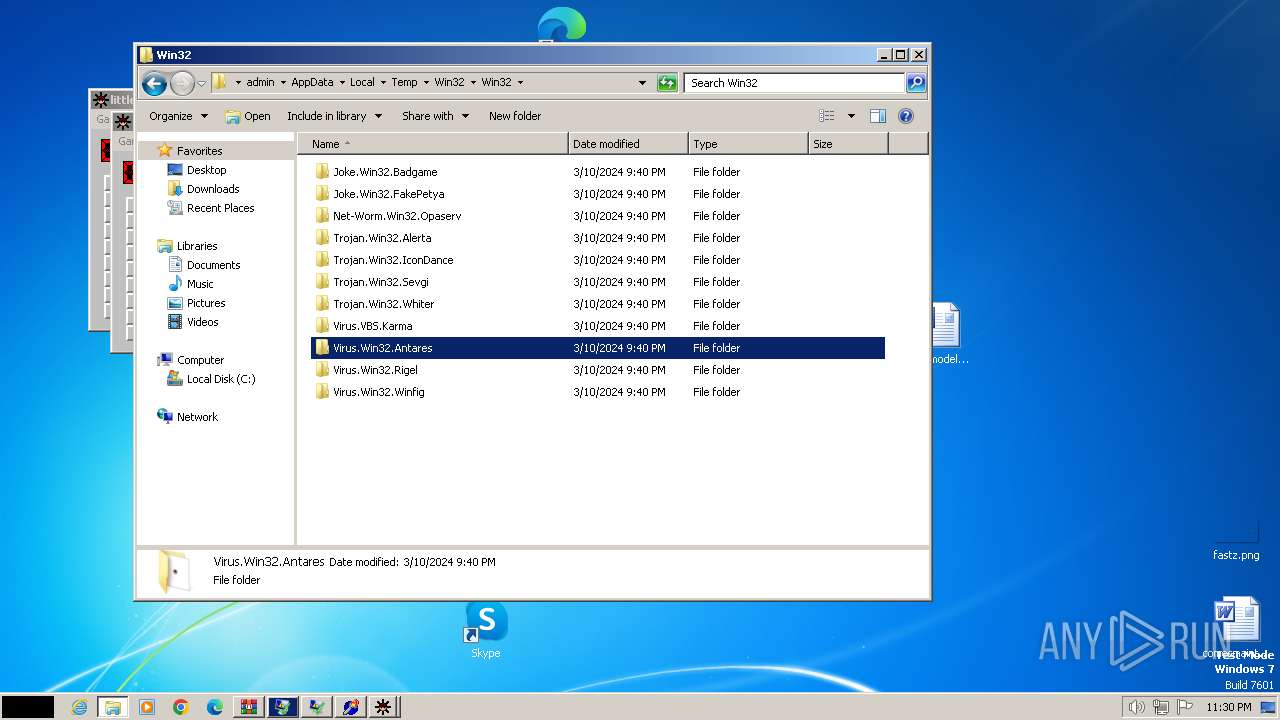Click in the Search Win32 field
1280x720 pixels.
(x=795, y=83)
